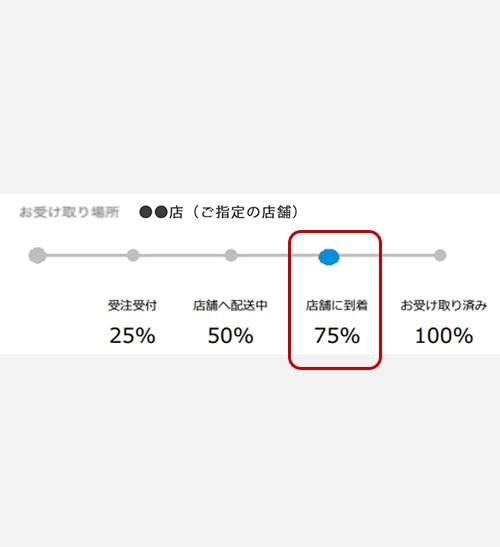This screenshot has width=500, height=547.
Task: Click the gray dot above 受注受付
Action: (133, 255)
